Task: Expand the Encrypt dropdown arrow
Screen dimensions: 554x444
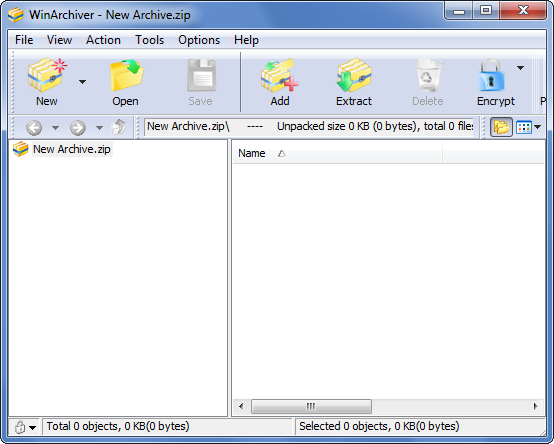Action: (x=520, y=67)
